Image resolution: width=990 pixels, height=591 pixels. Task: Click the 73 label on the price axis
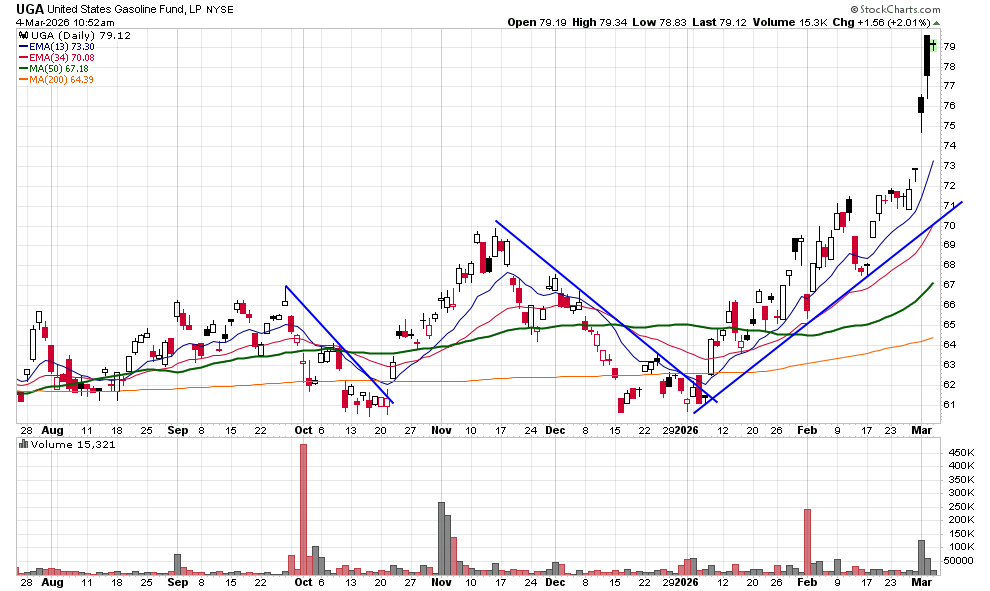tap(950, 165)
